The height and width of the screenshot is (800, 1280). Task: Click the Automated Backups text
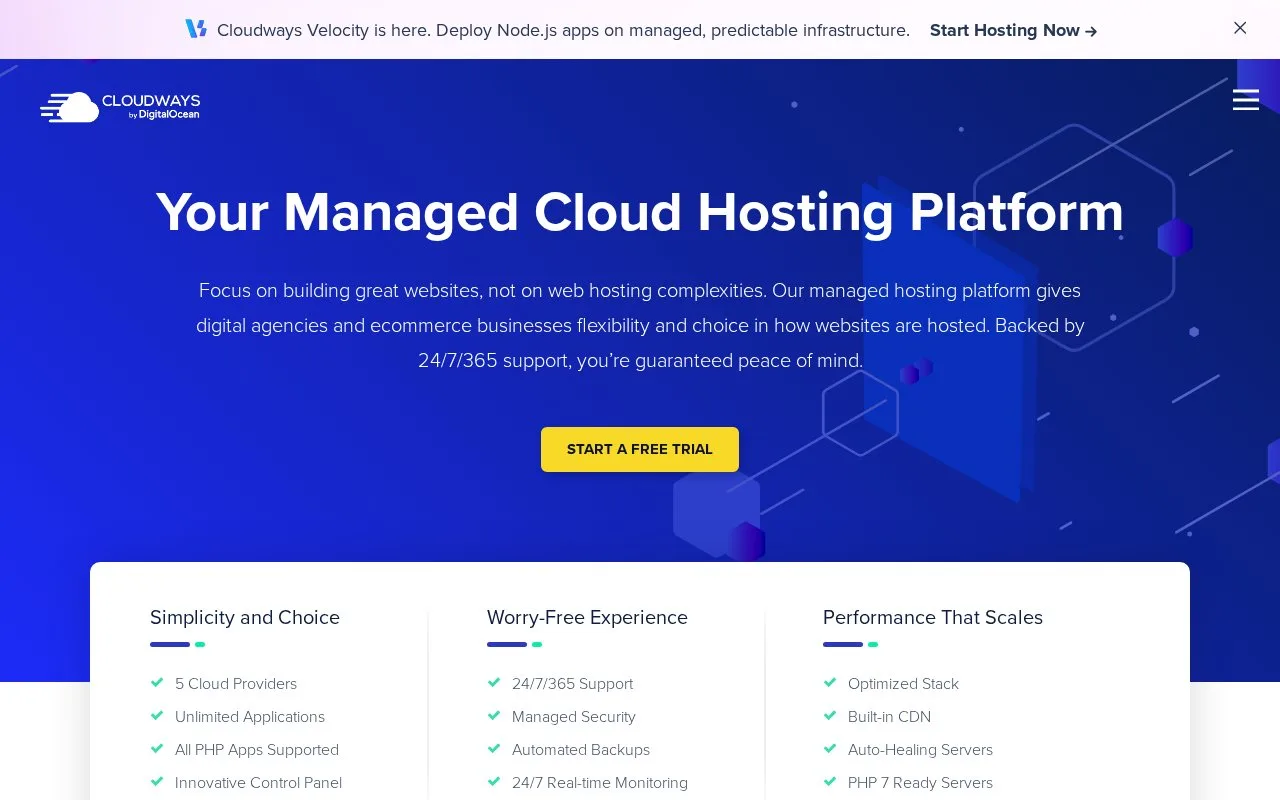pos(581,750)
